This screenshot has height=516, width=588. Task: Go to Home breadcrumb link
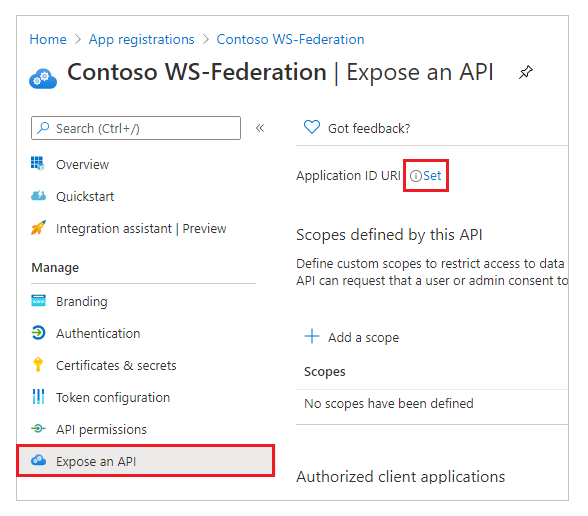(x=48, y=39)
